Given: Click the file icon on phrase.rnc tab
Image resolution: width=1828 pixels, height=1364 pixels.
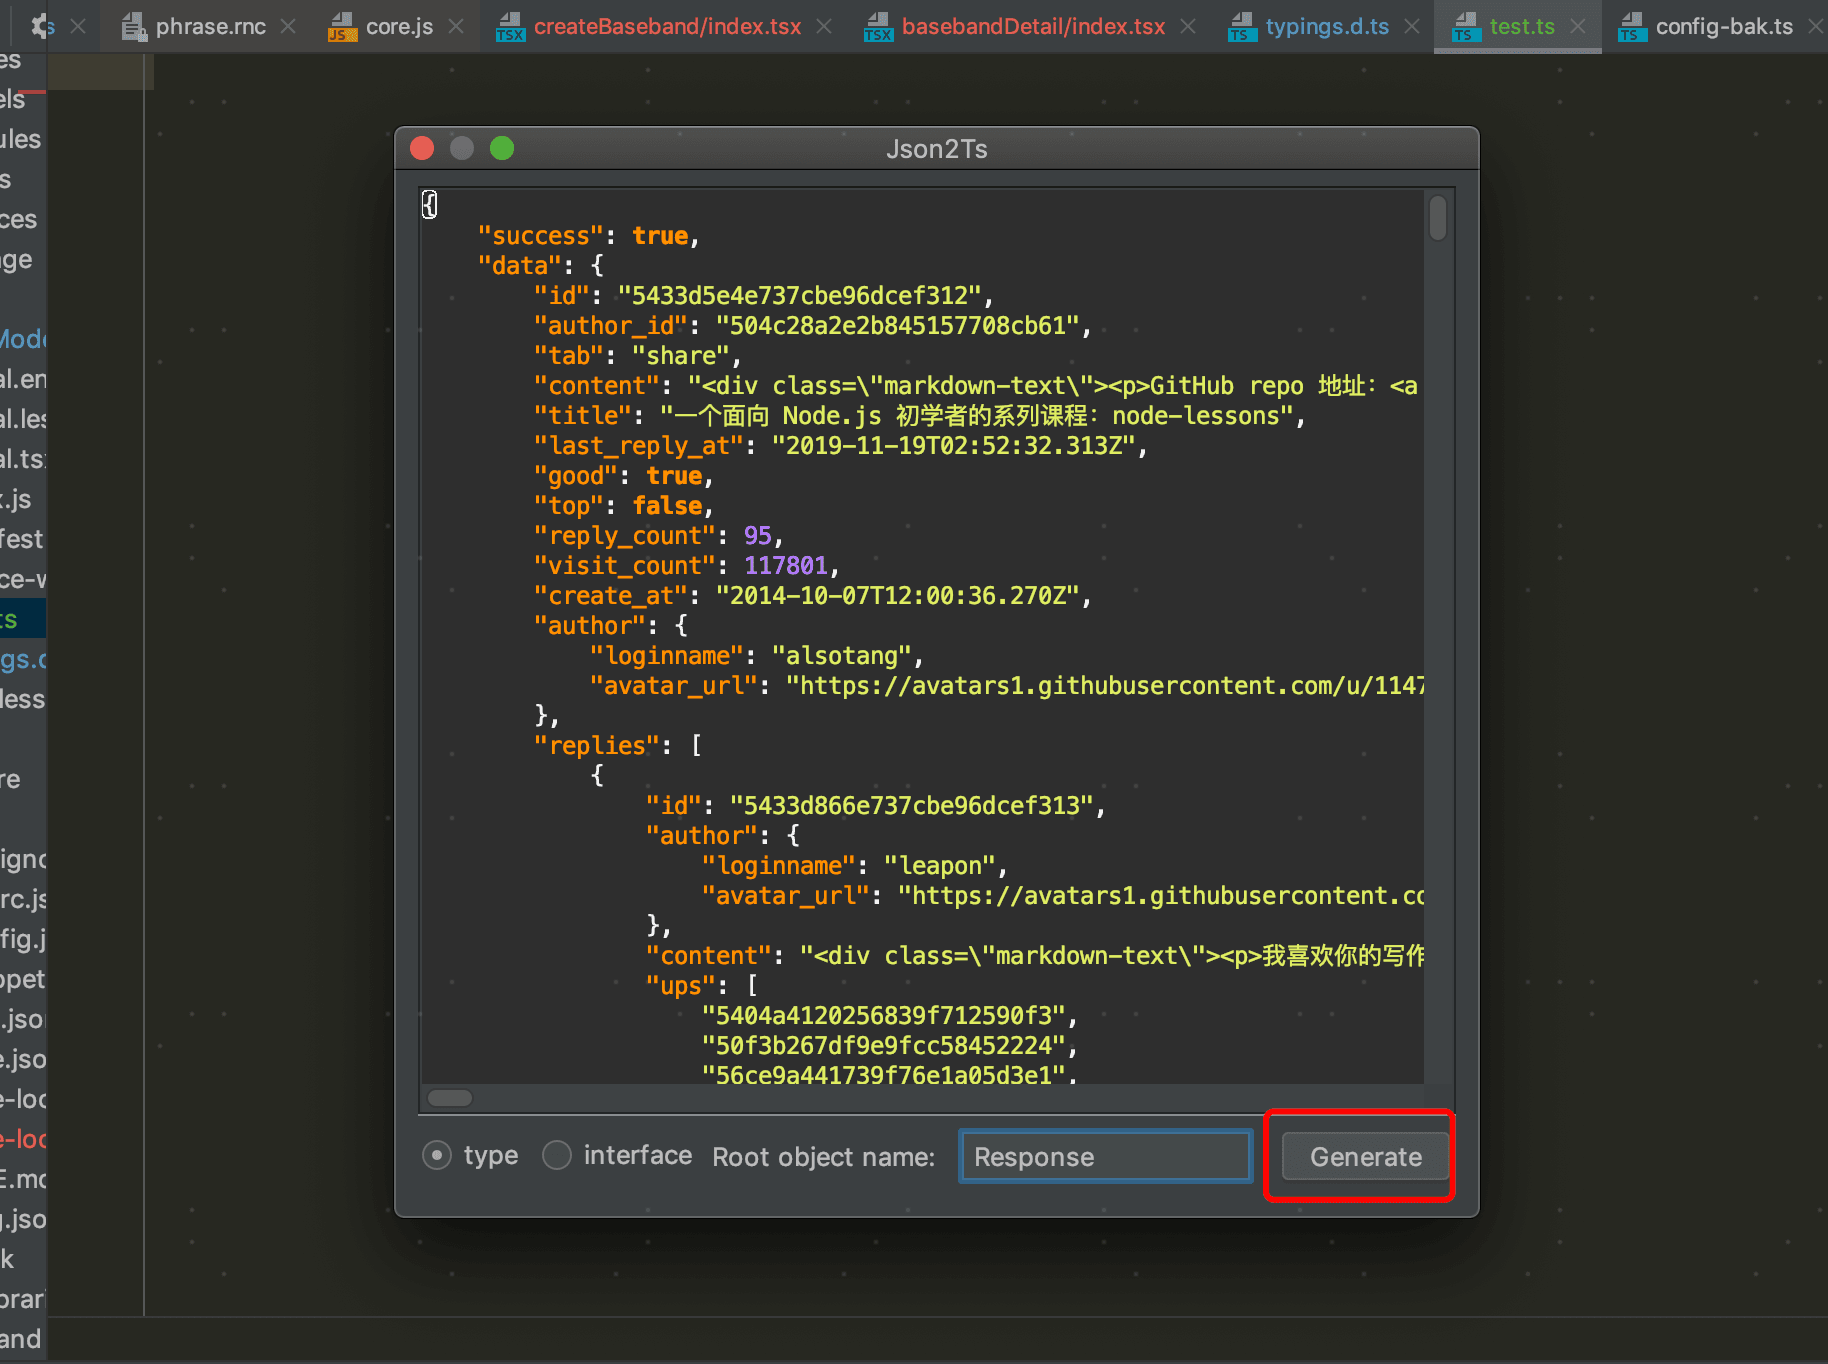Looking at the screenshot, I should tap(133, 26).
